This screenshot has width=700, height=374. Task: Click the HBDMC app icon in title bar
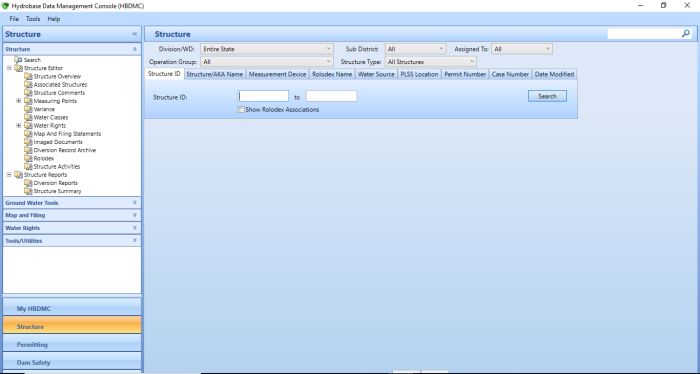[x=5, y=6]
